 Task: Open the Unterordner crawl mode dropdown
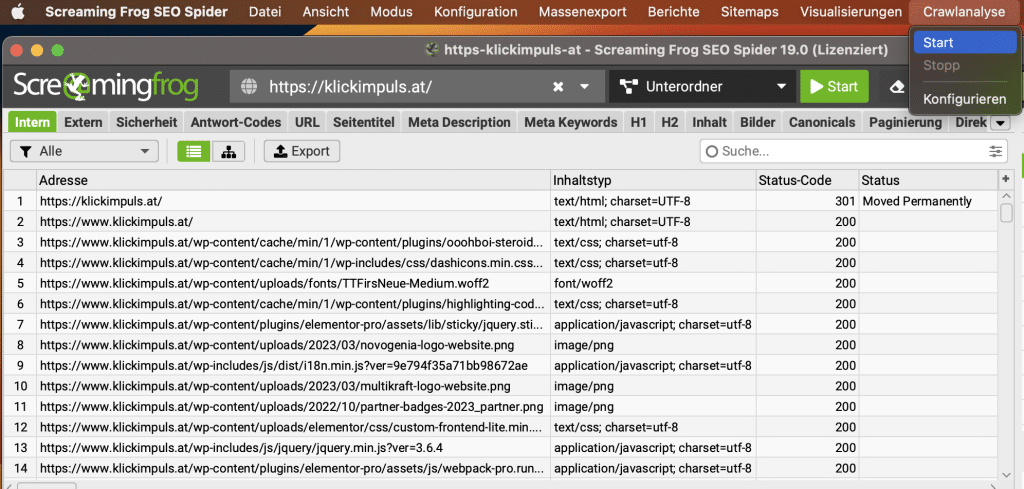point(703,87)
